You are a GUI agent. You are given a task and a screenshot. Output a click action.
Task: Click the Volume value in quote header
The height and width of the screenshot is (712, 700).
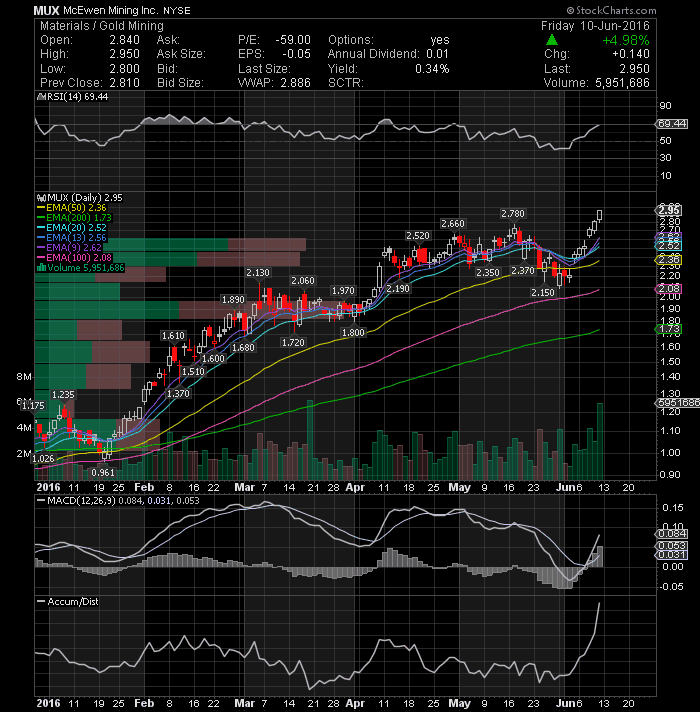[x=622, y=83]
